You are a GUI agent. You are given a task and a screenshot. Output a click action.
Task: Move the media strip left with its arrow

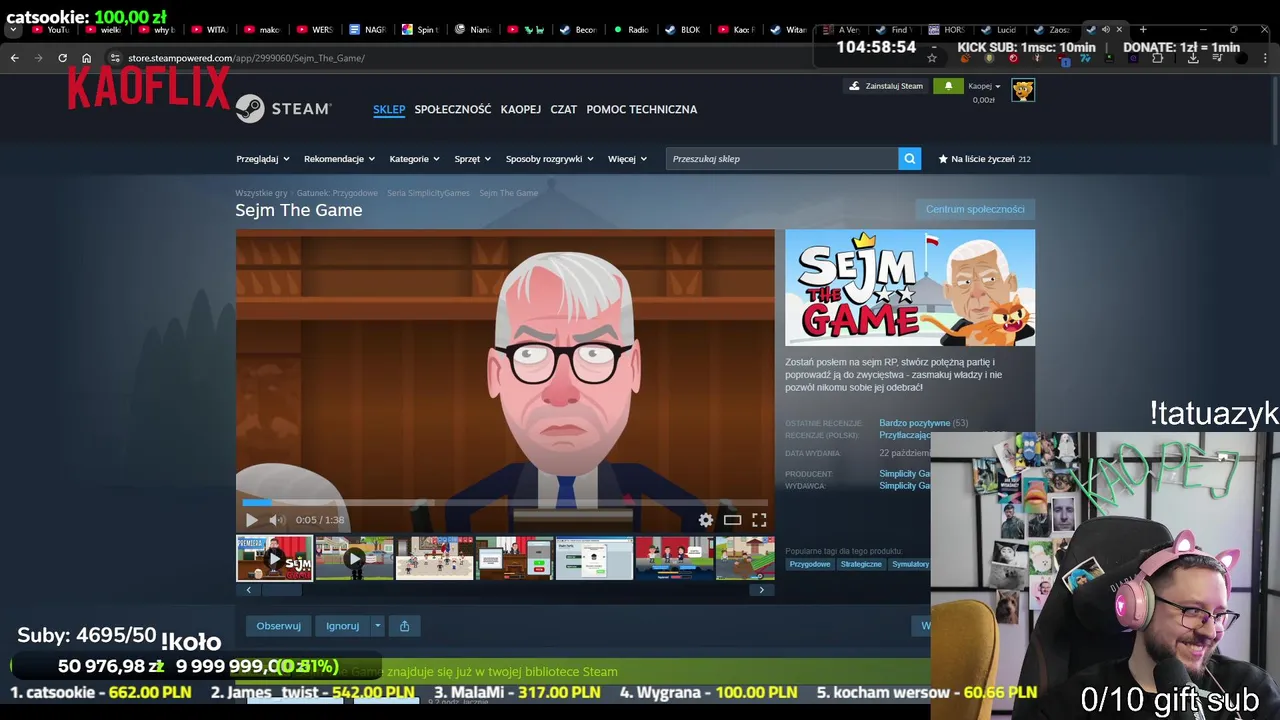249,590
